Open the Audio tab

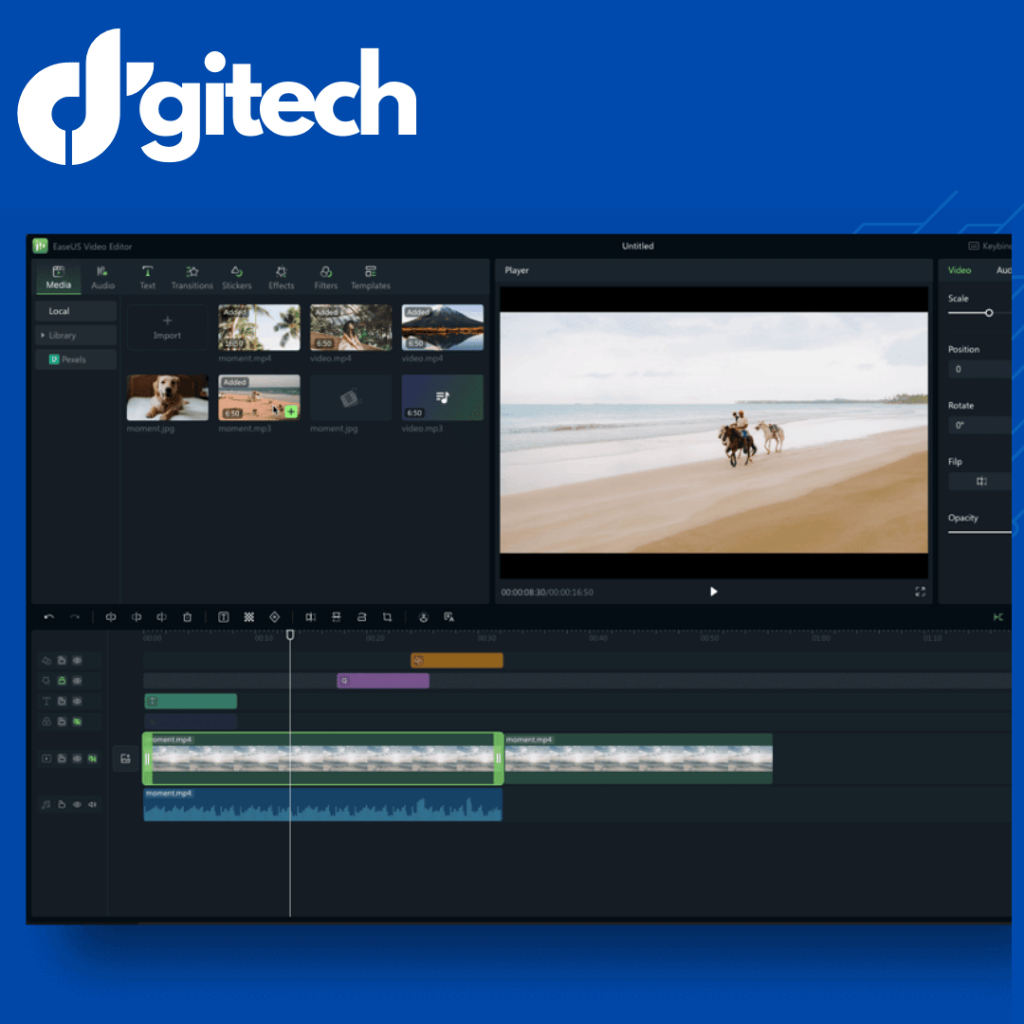tap(103, 278)
